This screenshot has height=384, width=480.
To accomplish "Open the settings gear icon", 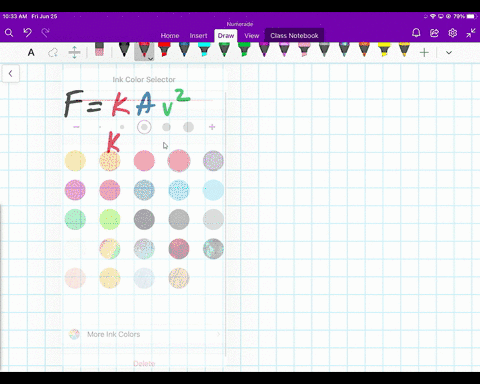I will (x=453, y=33).
